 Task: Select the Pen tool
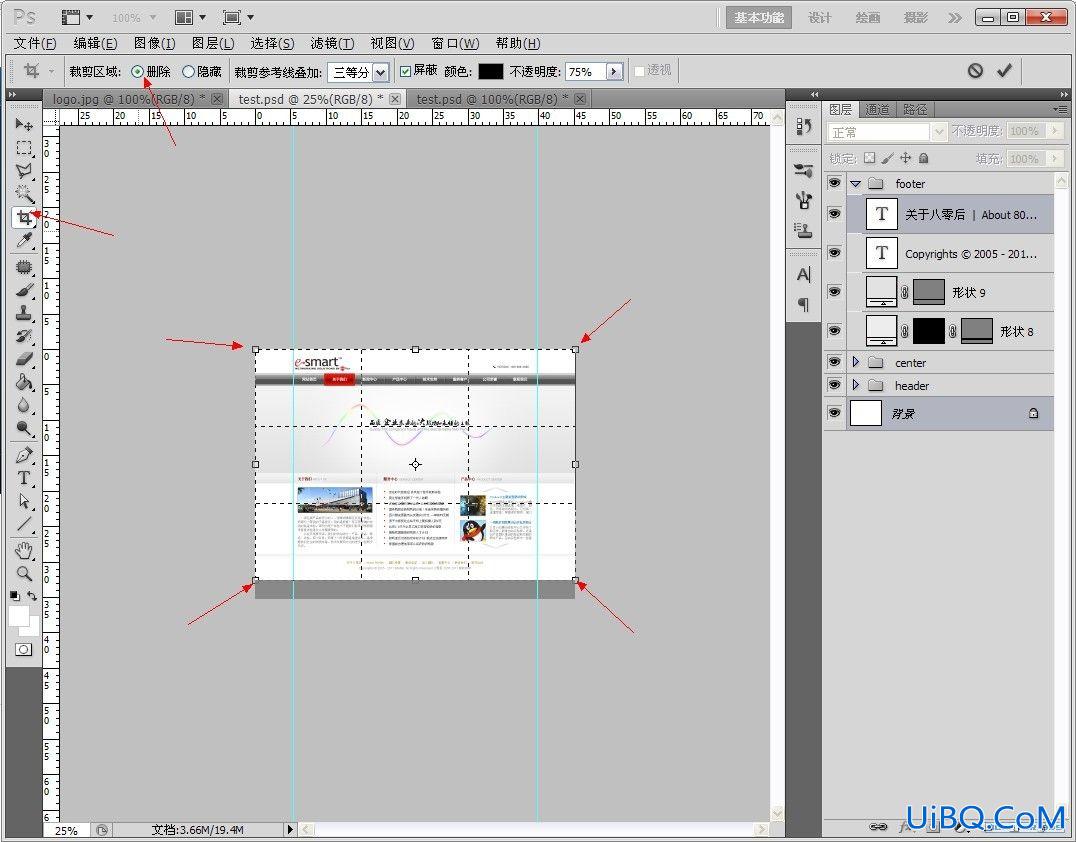point(24,455)
